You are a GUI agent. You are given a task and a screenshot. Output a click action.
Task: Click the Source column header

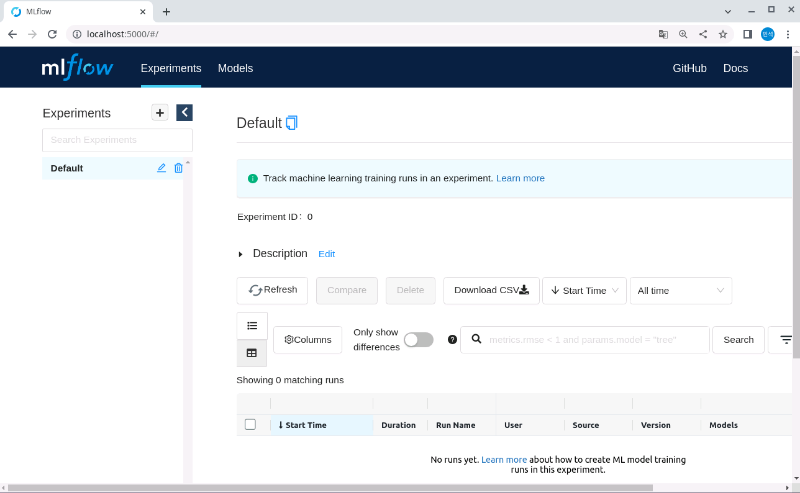586,425
